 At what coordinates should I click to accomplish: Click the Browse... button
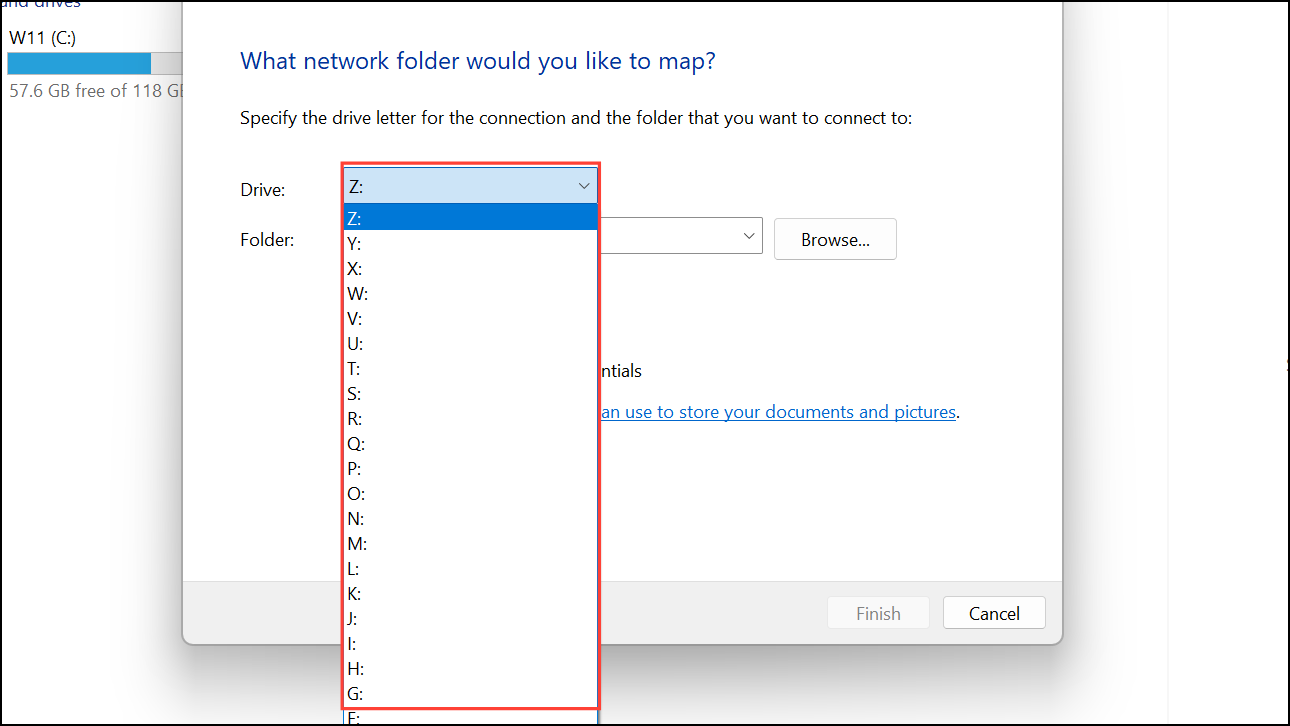click(x=835, y=239)
